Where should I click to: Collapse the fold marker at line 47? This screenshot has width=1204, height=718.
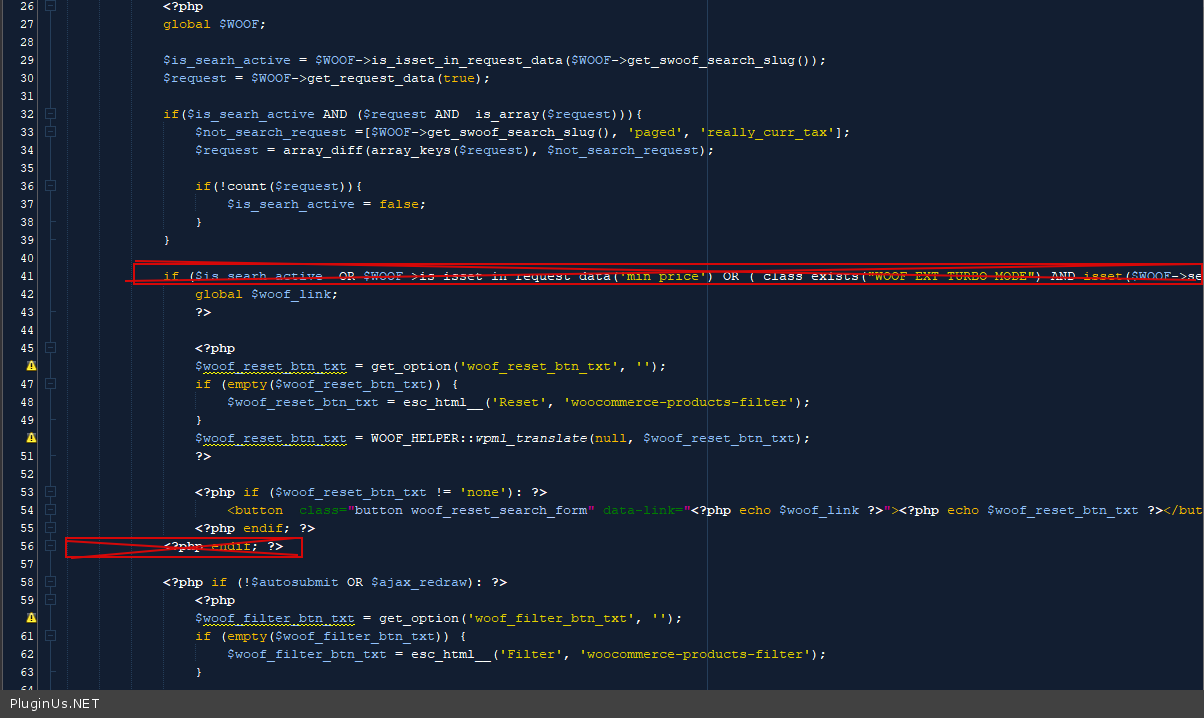[51, 384]
